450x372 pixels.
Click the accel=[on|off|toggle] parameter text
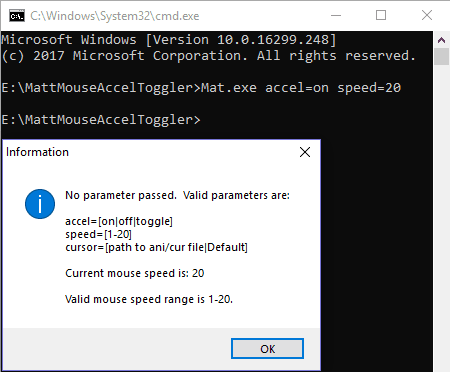119,221
